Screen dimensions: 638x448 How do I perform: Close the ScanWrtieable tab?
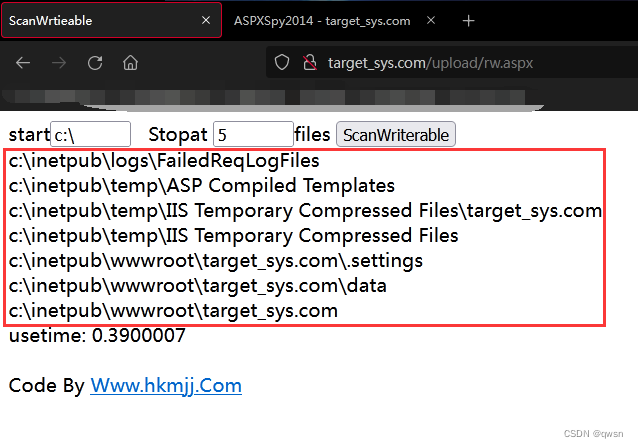(206, 20)
